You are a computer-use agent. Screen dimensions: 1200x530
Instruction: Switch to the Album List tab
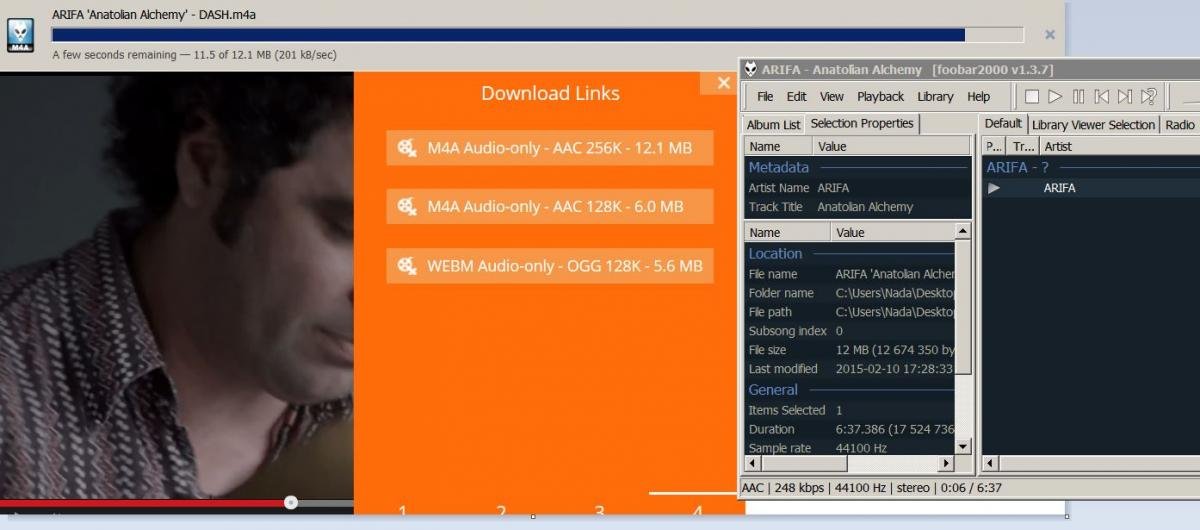773,125
